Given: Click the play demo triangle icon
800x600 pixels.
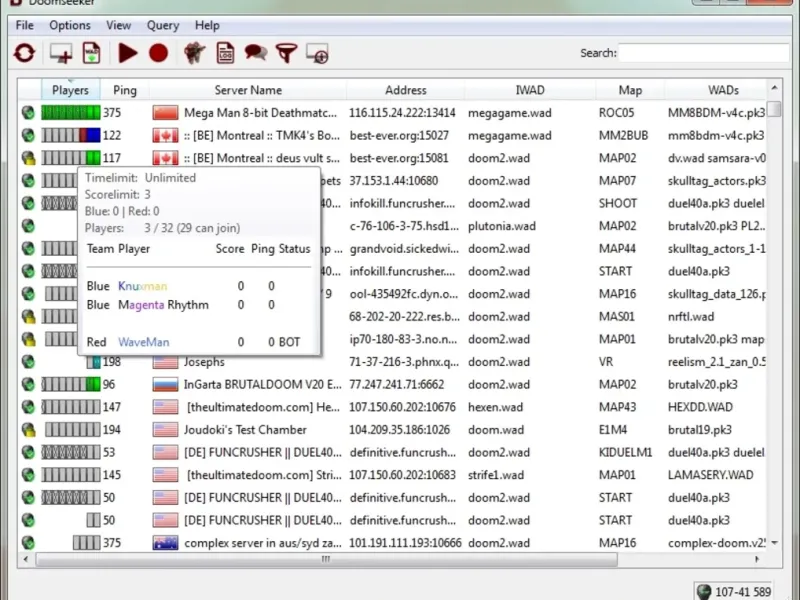Looking at the screenshot, I should pos(128,53).
